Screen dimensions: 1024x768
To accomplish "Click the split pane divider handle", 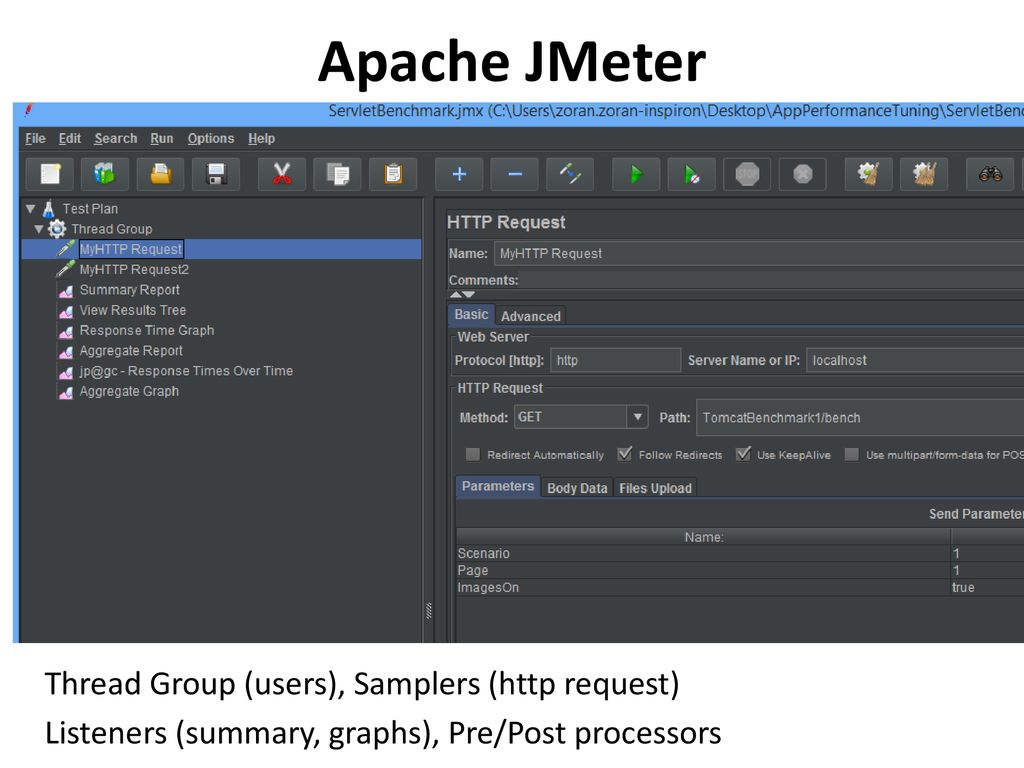I will pos(428,611).
